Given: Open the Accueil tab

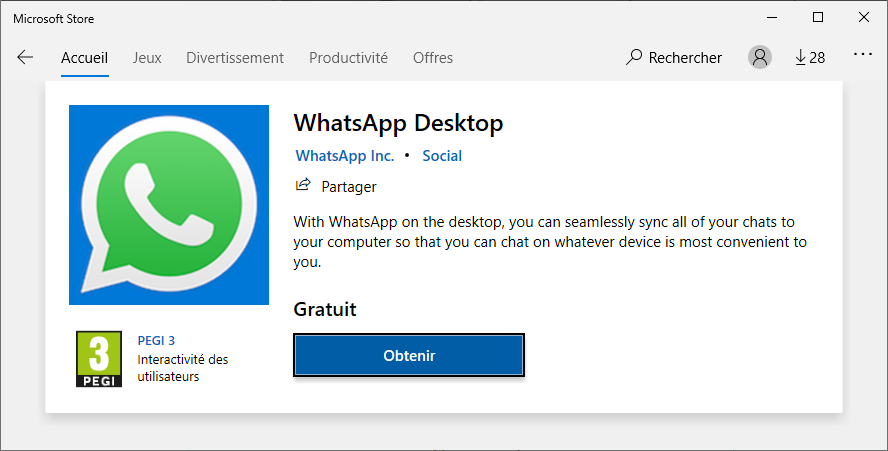Looking at the screenshot, I should tap(84, 58).
